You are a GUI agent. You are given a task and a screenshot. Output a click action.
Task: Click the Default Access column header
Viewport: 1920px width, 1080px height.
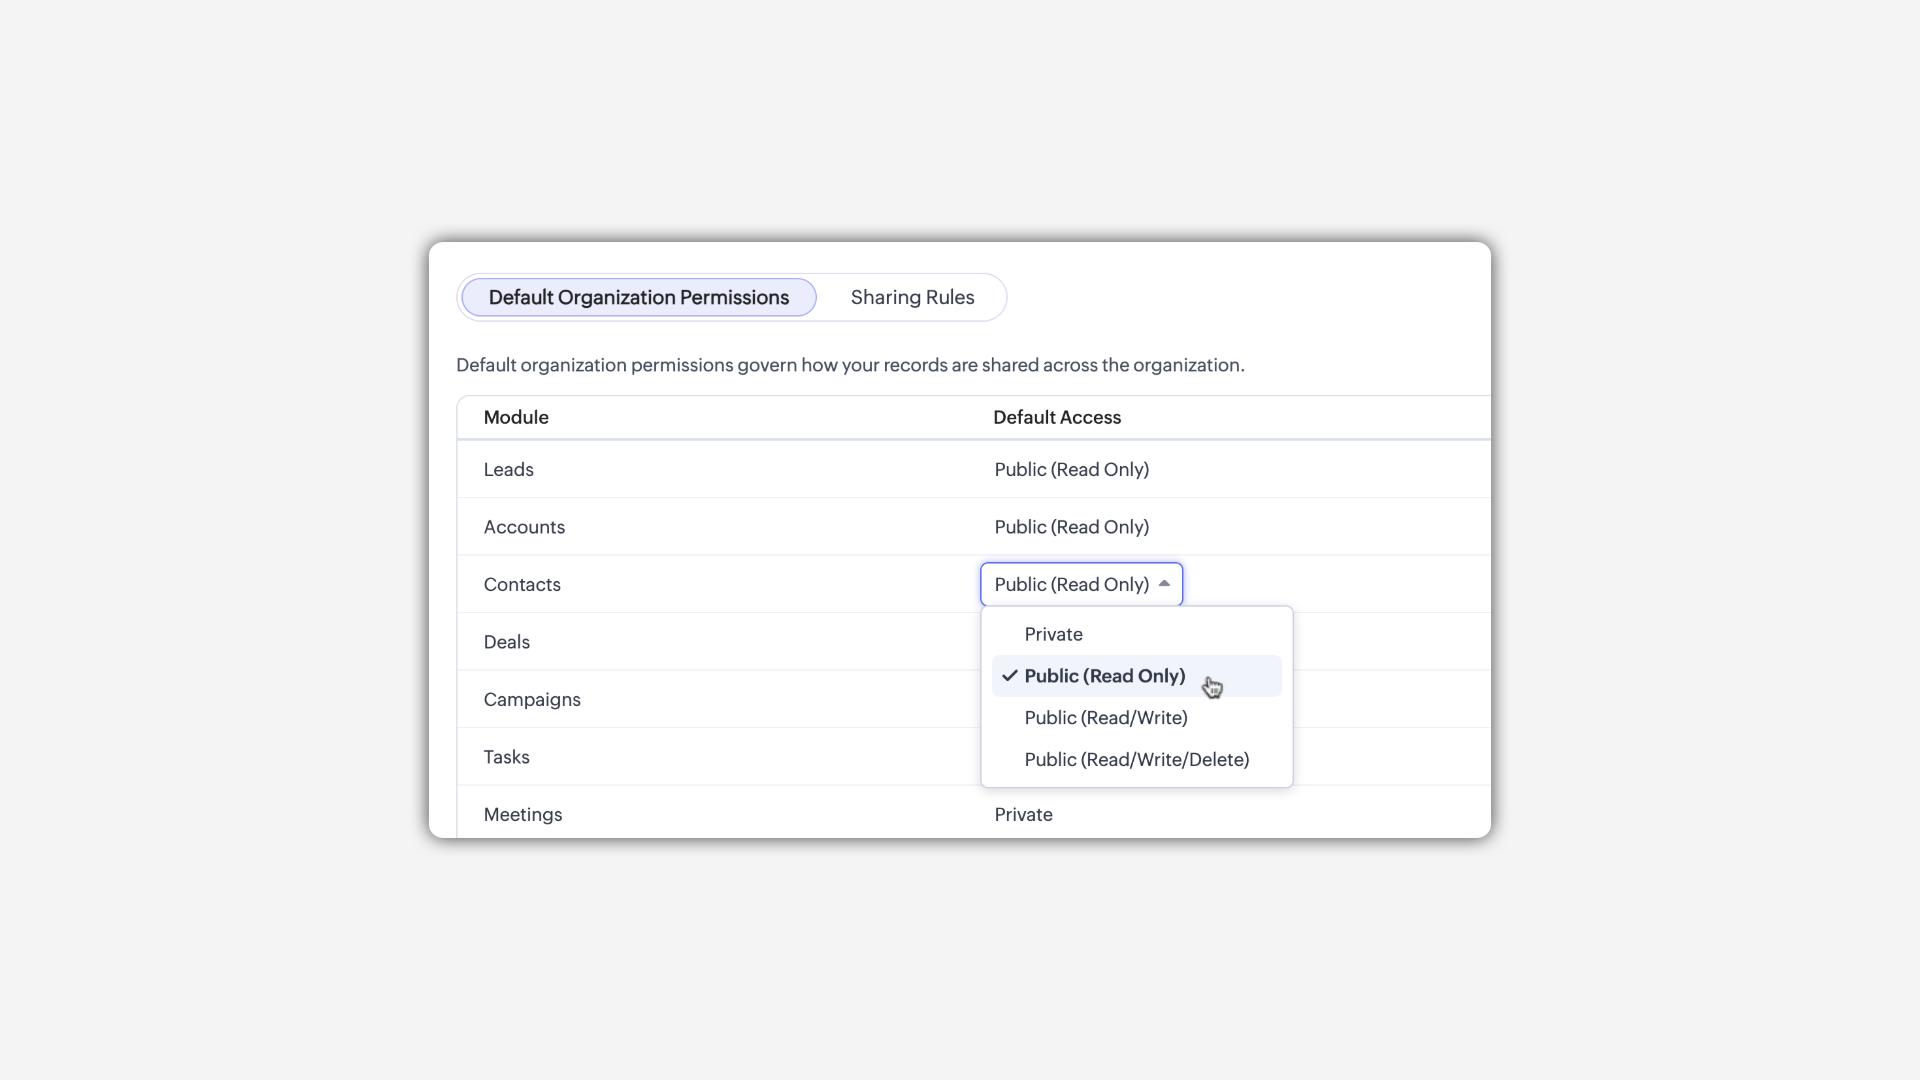pyautogui.click(x=1056, y=418)
